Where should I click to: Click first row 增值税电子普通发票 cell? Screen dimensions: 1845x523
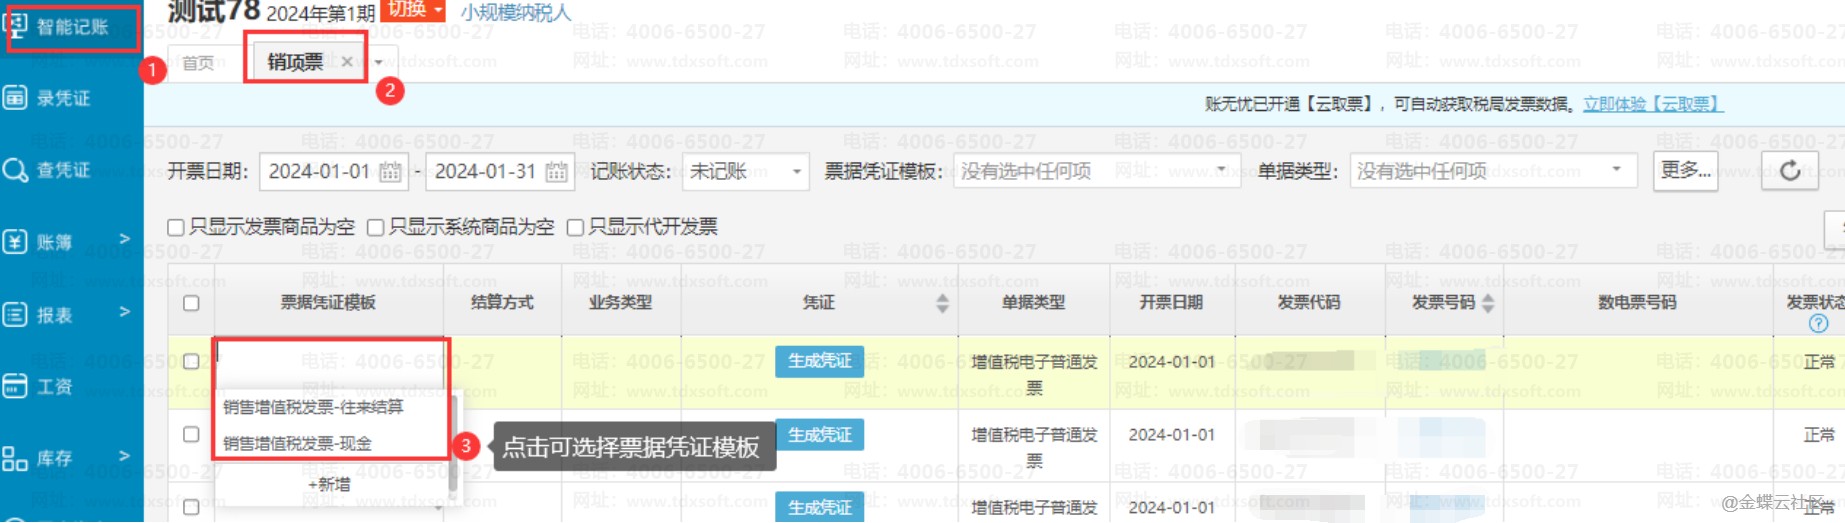1034,374
